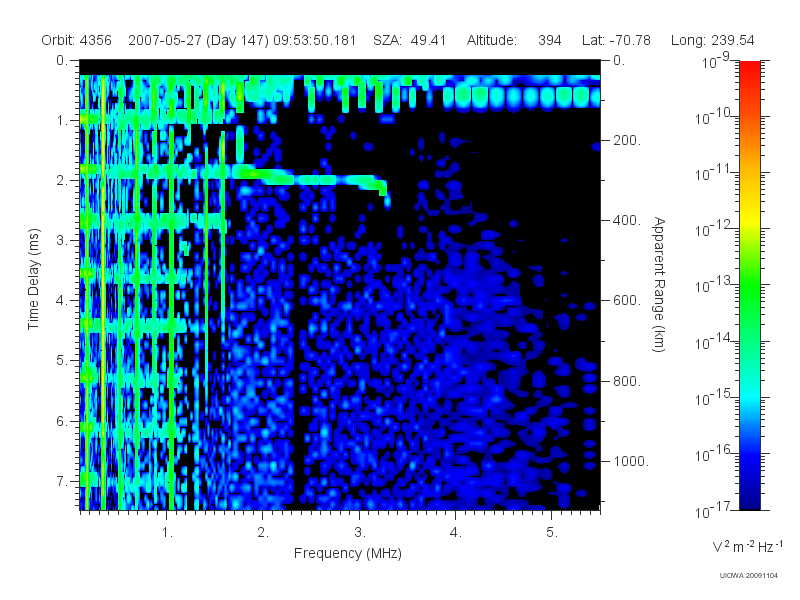800x600 pixels.
Task: Click time delay tick label '6.'
Action: (x=62, y=421)
